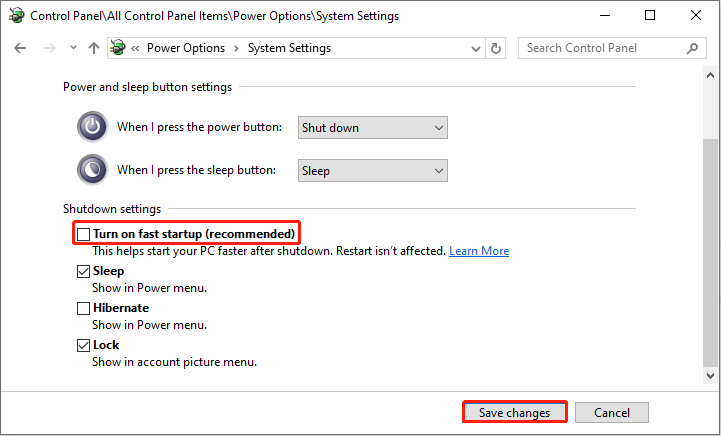This screenshot has height=436, width=721.
Task: Click the sleep button moon icon
Action: click(x=92, y=170)
